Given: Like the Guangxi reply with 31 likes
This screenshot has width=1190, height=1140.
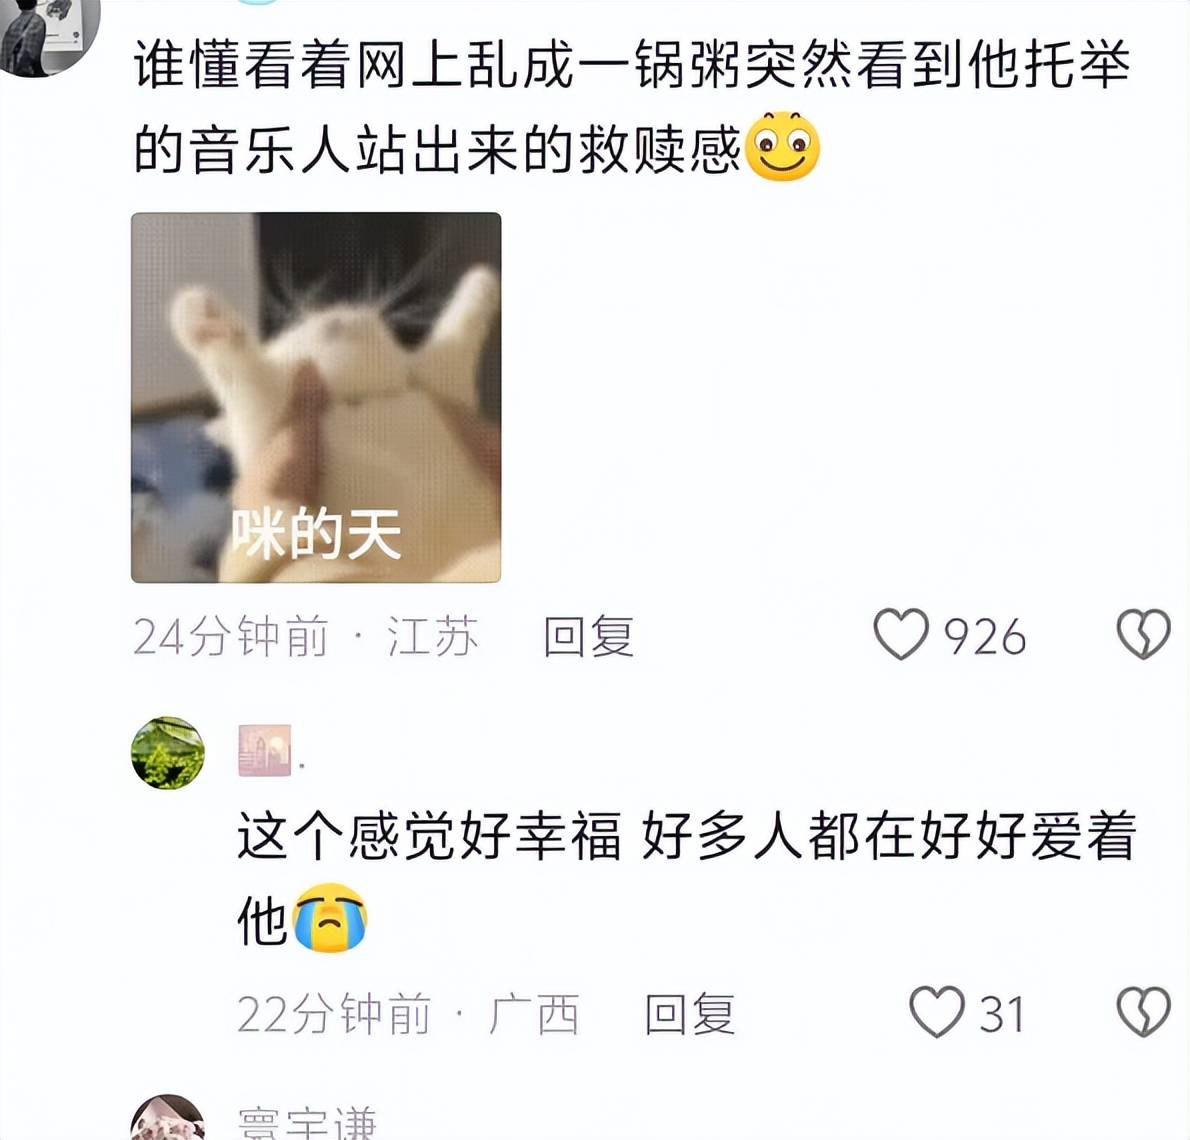Looking at the screenshot, I should pyautogui.click(x=937, y=1012).
